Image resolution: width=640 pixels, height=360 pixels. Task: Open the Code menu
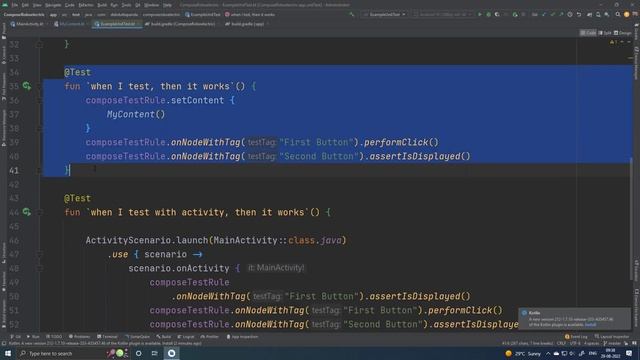click(69, 5)
